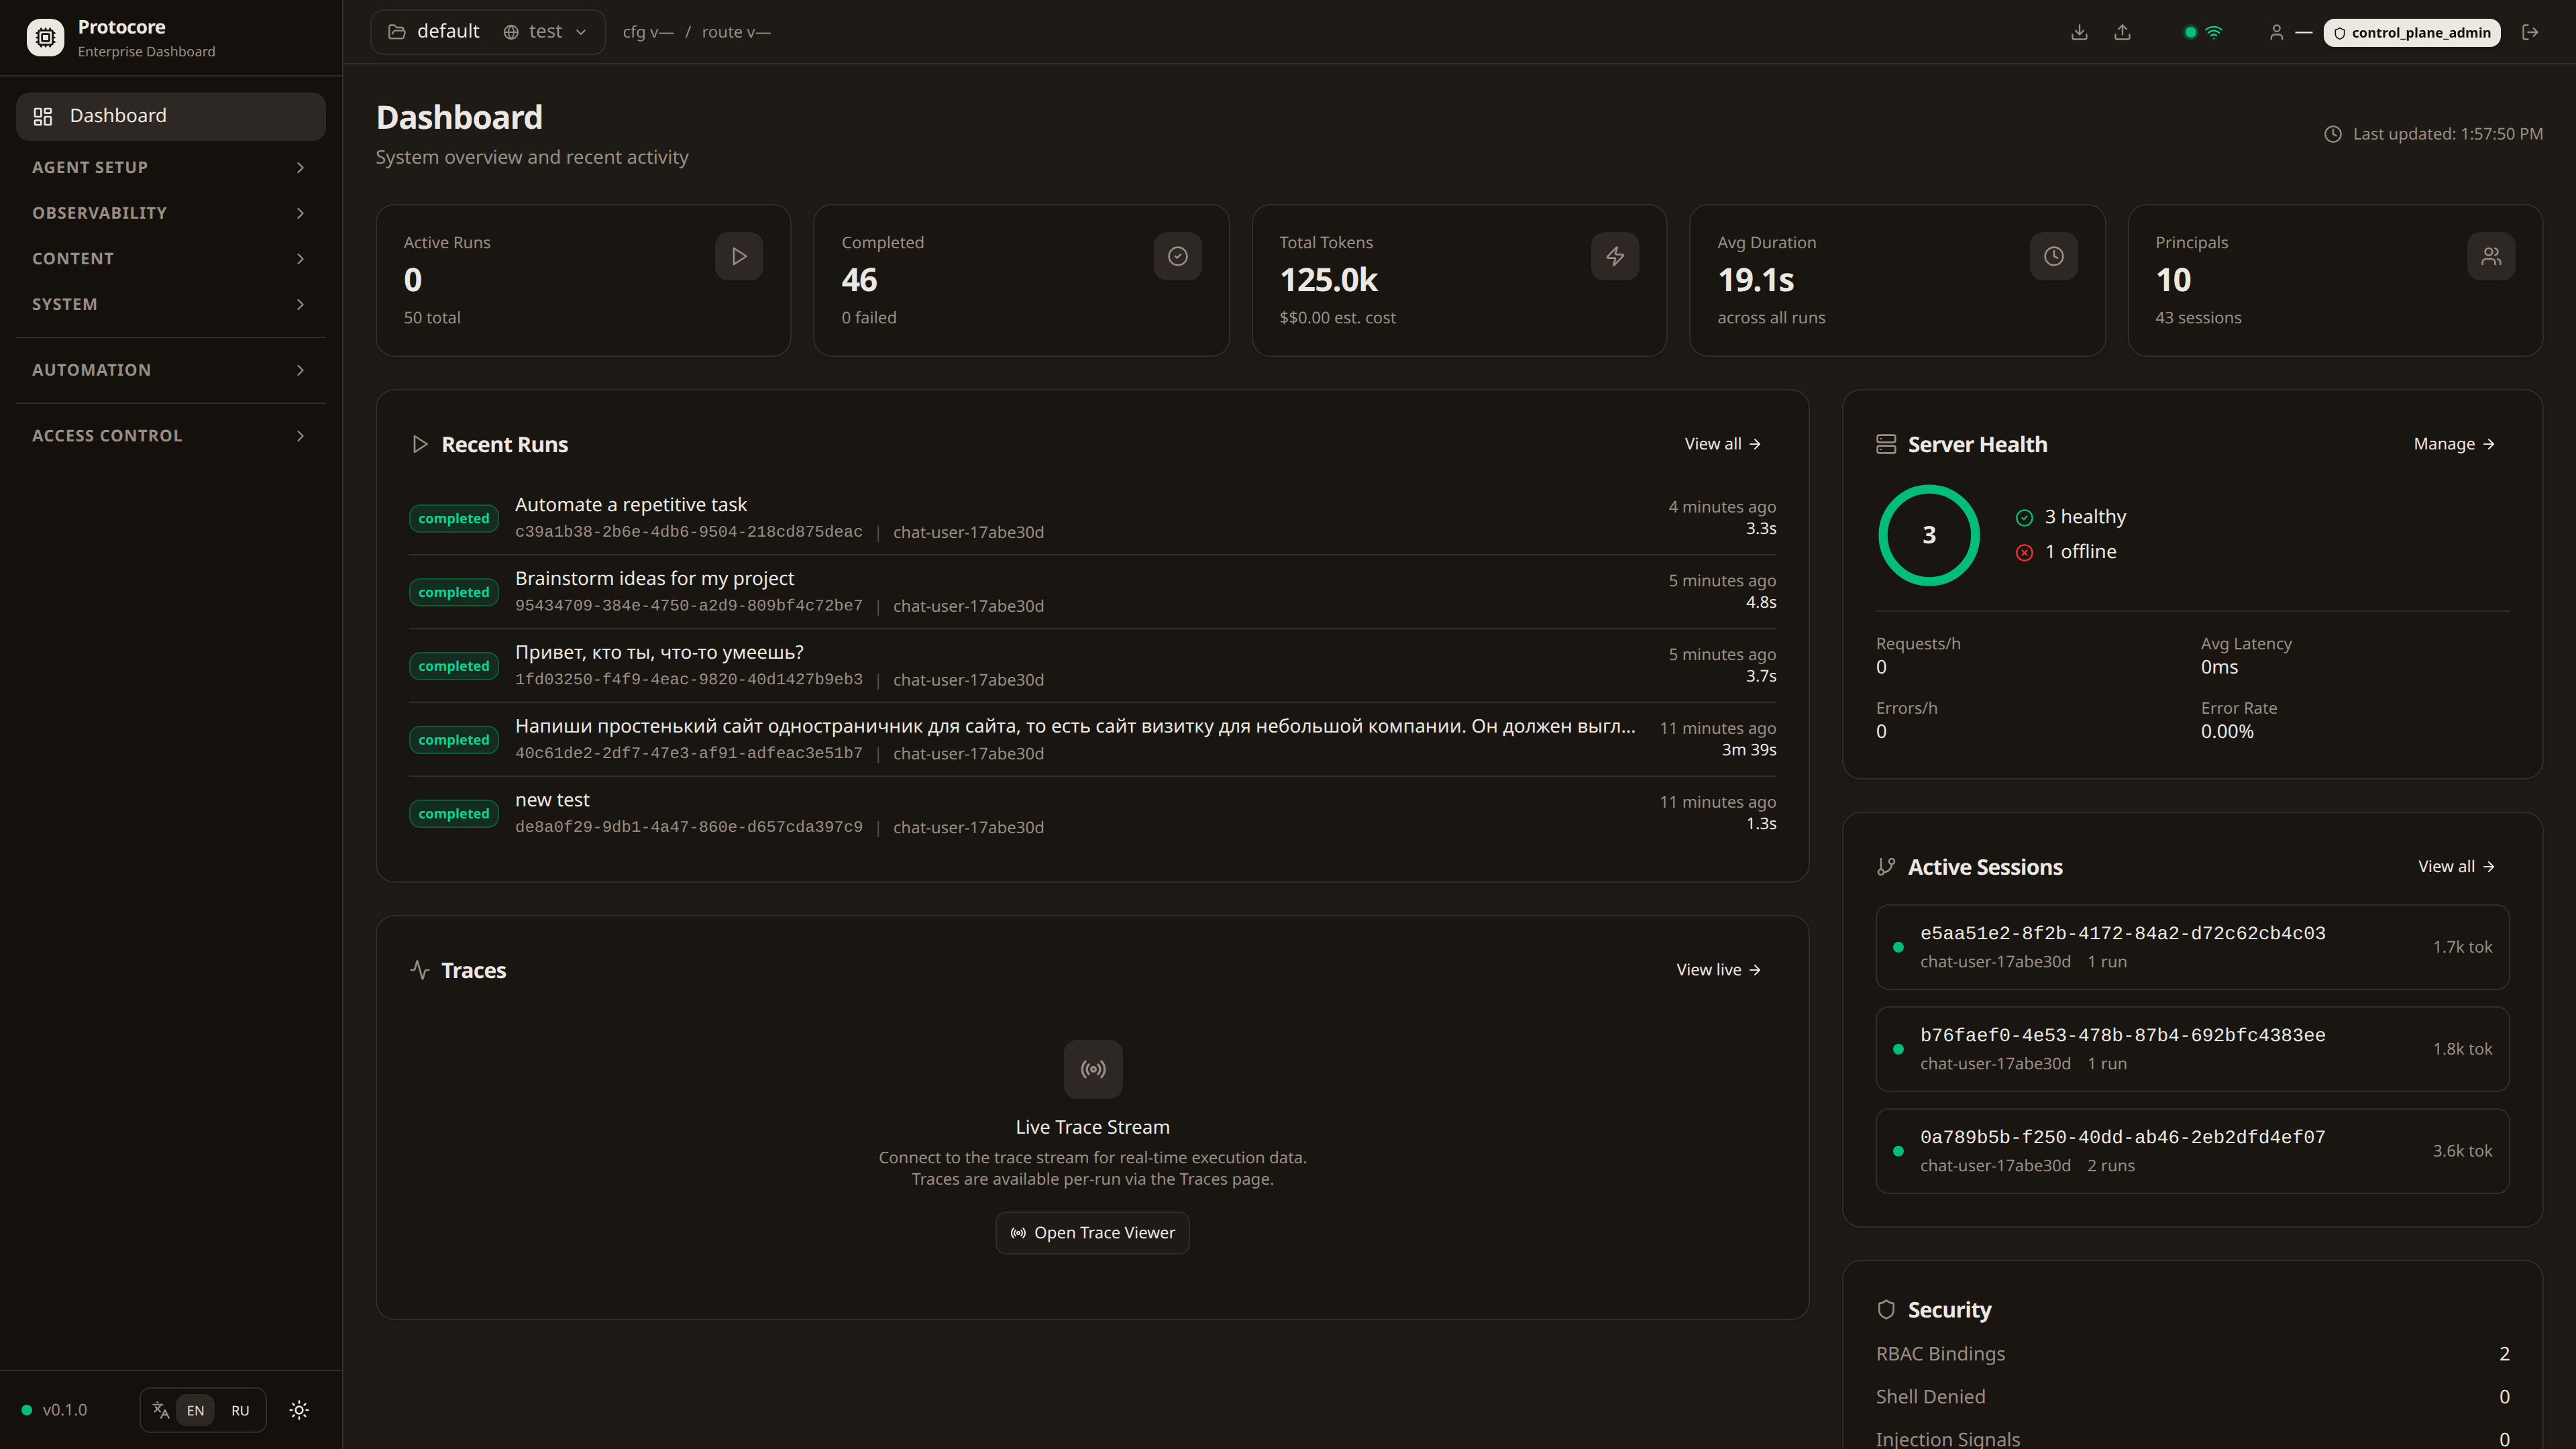Expand the ACCESS CONTROL menu section
This screenshot has height=1449, width=2576.
click(170, 435)
